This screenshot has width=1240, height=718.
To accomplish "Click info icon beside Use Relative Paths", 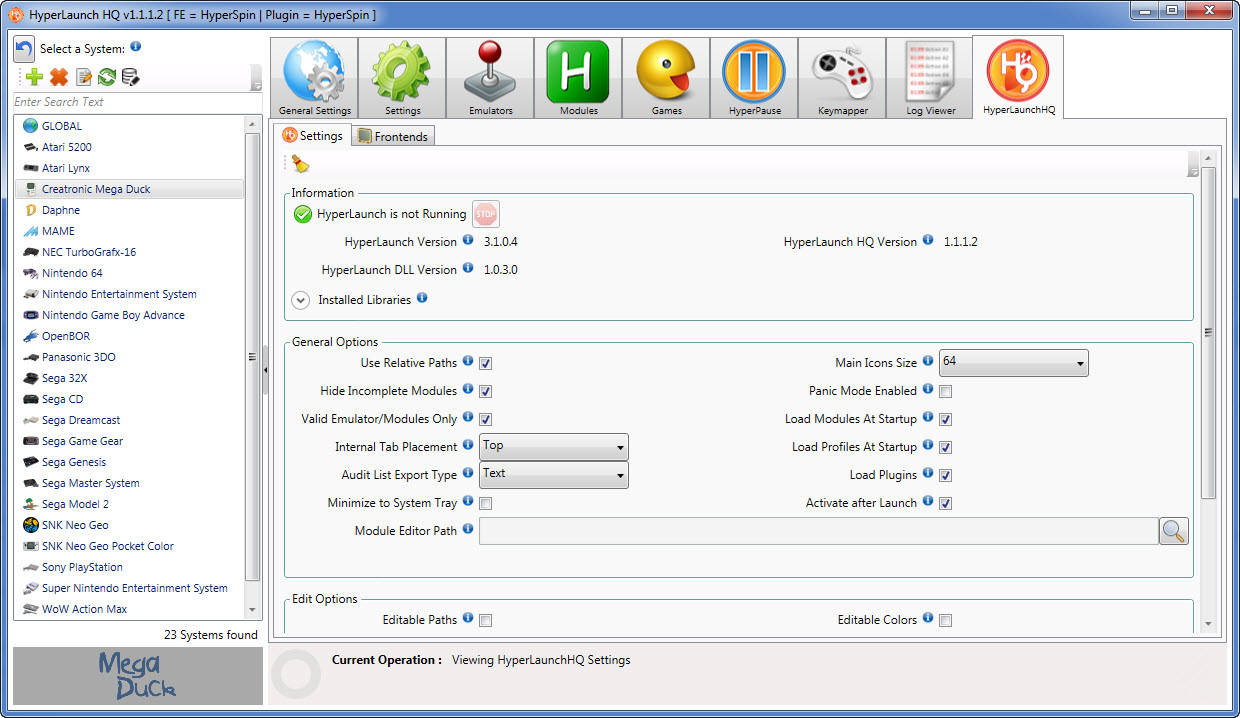I will pyautogui.click(x=468, y=361).
